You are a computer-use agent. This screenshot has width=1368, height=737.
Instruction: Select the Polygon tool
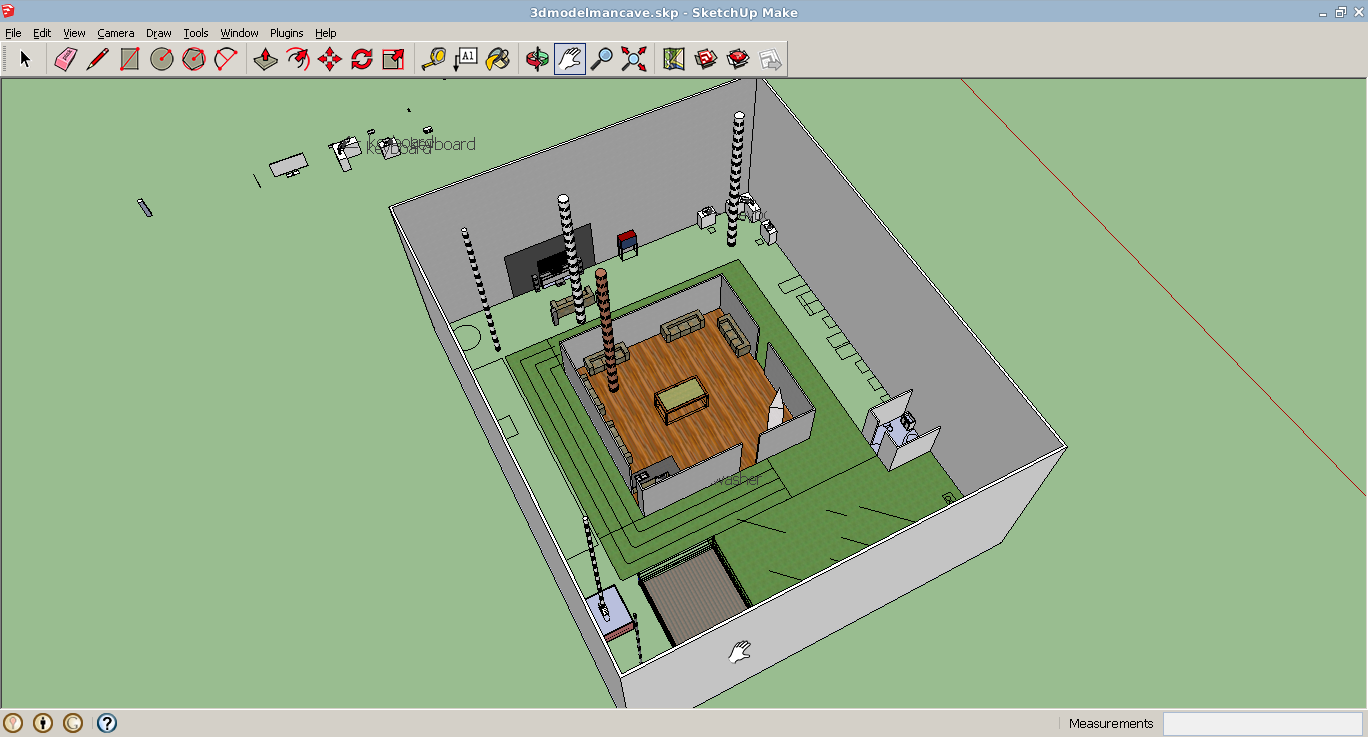tap(194, 59)
